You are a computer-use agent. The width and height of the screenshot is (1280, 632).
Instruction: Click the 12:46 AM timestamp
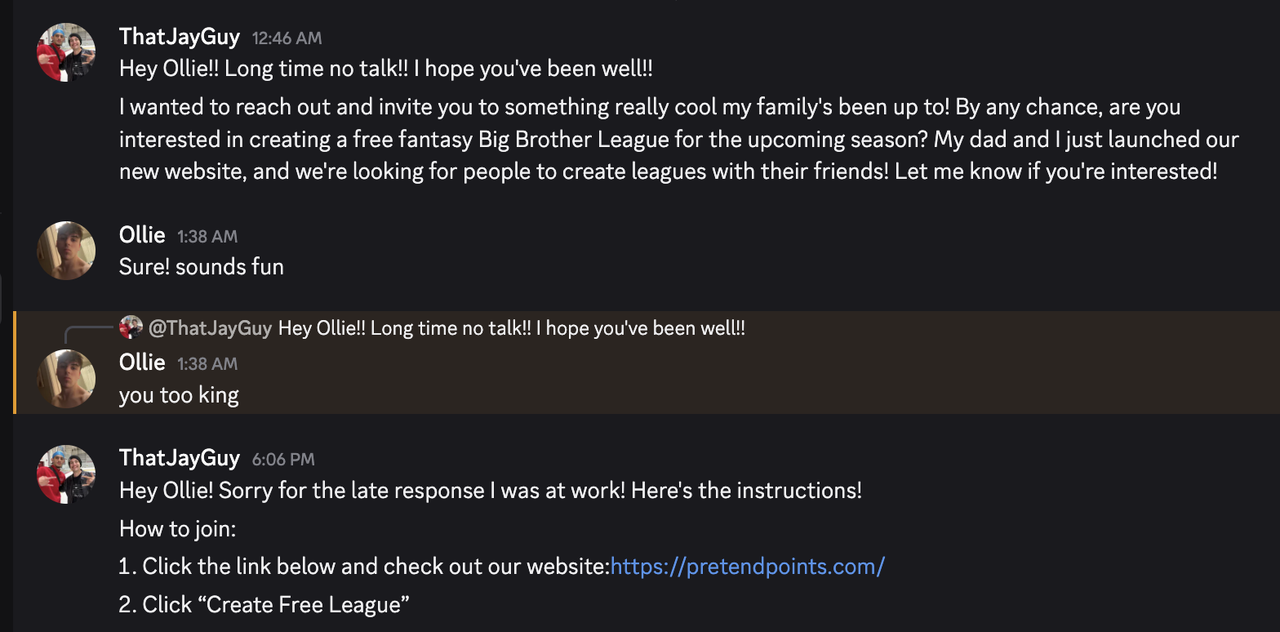(x=287, y=38)
